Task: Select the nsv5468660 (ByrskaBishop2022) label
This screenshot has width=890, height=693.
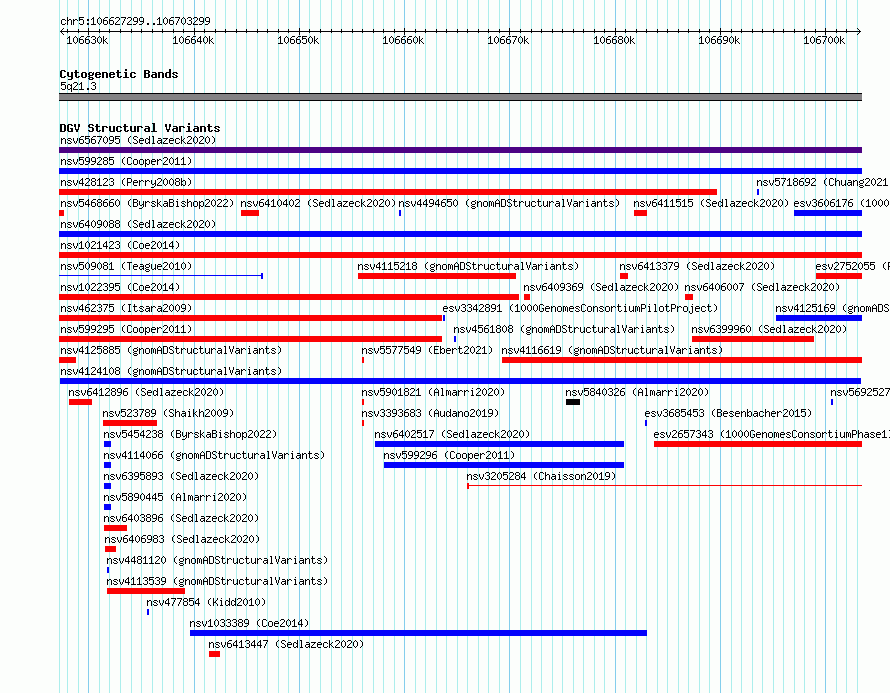Action: tap(147, 203)
